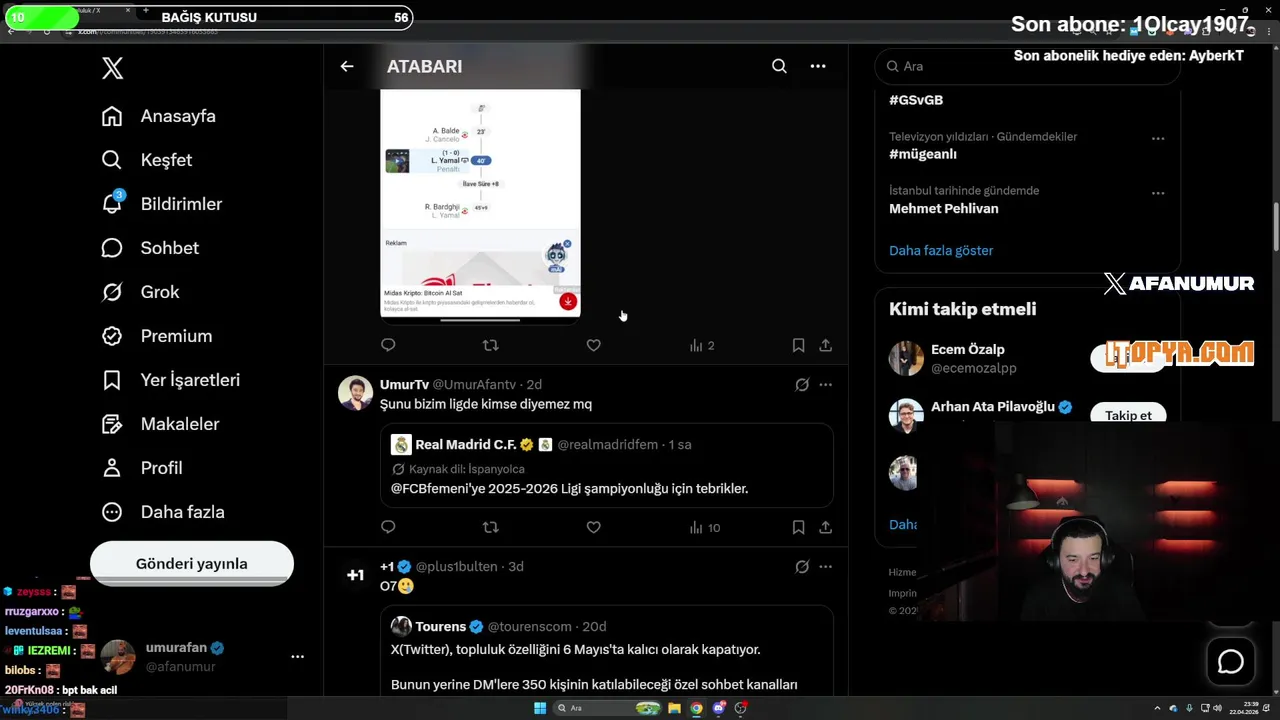The image size is (1280, 720).
Task: Like the match screenshot post
Action: pyautogui.click(x=593, y=345)
